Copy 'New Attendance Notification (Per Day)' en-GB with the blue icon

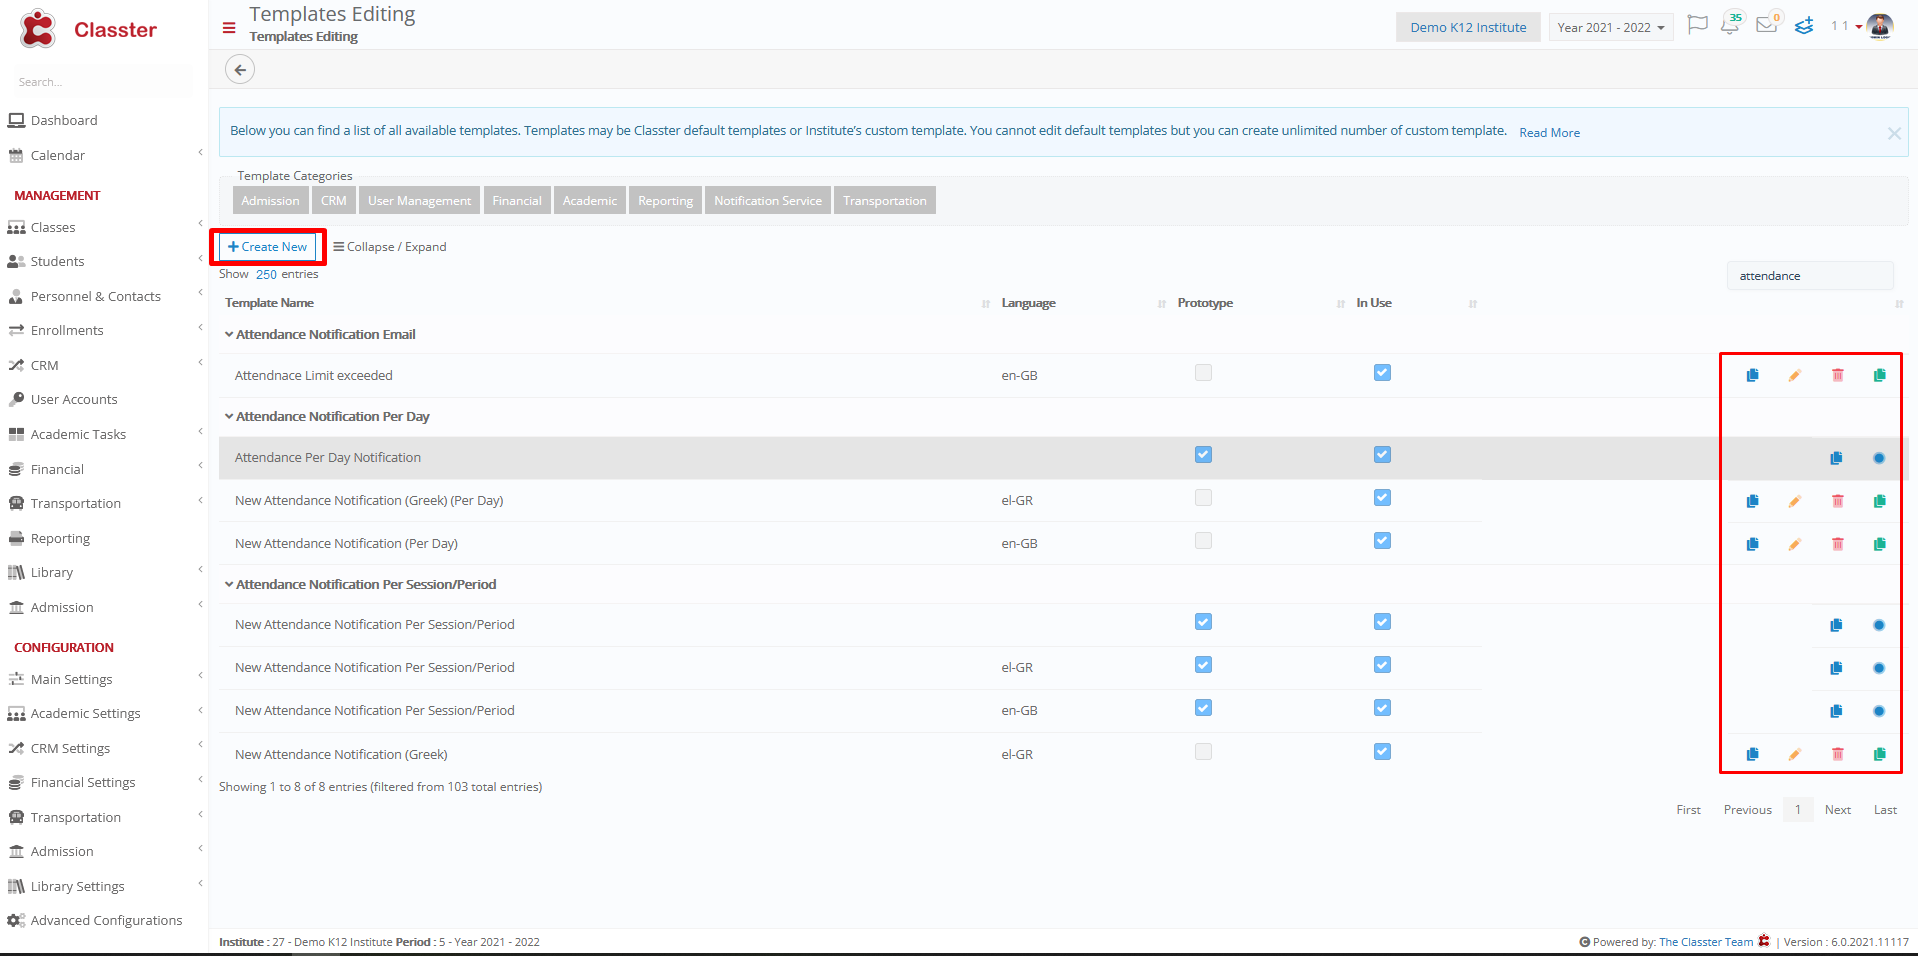pos(1752,544)
